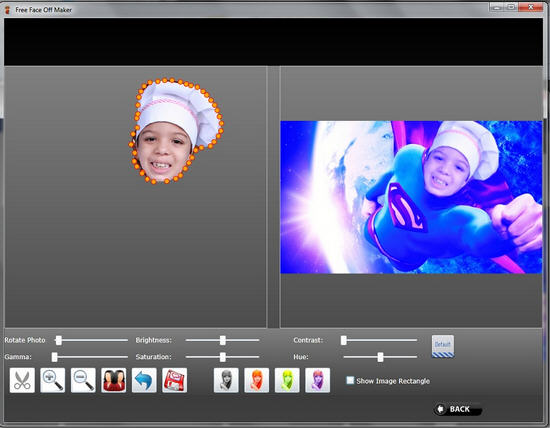Click the BACK button
Screen dimensions: 550x428
tap(458, 409)
